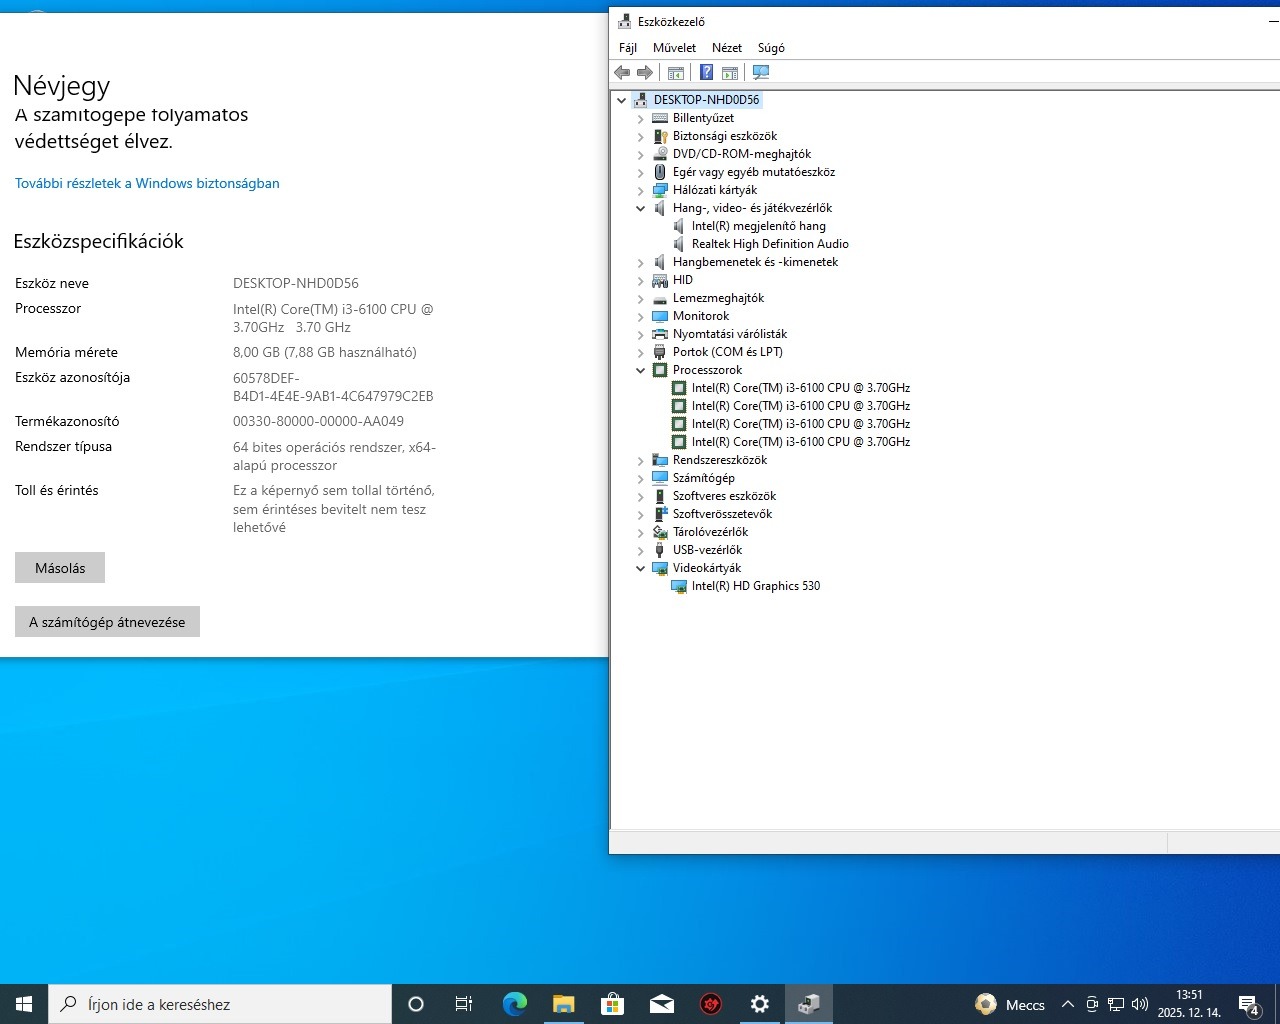Show hidden system tray icons
Image resolution: width=1280 pixels, height=1024 pixels.
[x=1067, y=1005]
